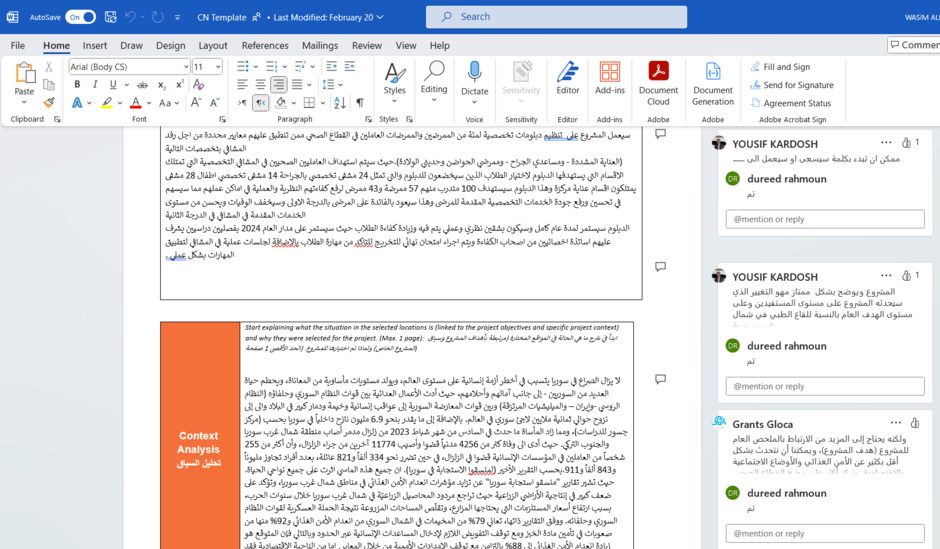Like YOUSIF KARDOSH's first comment
940x549 pixels.
906,143
